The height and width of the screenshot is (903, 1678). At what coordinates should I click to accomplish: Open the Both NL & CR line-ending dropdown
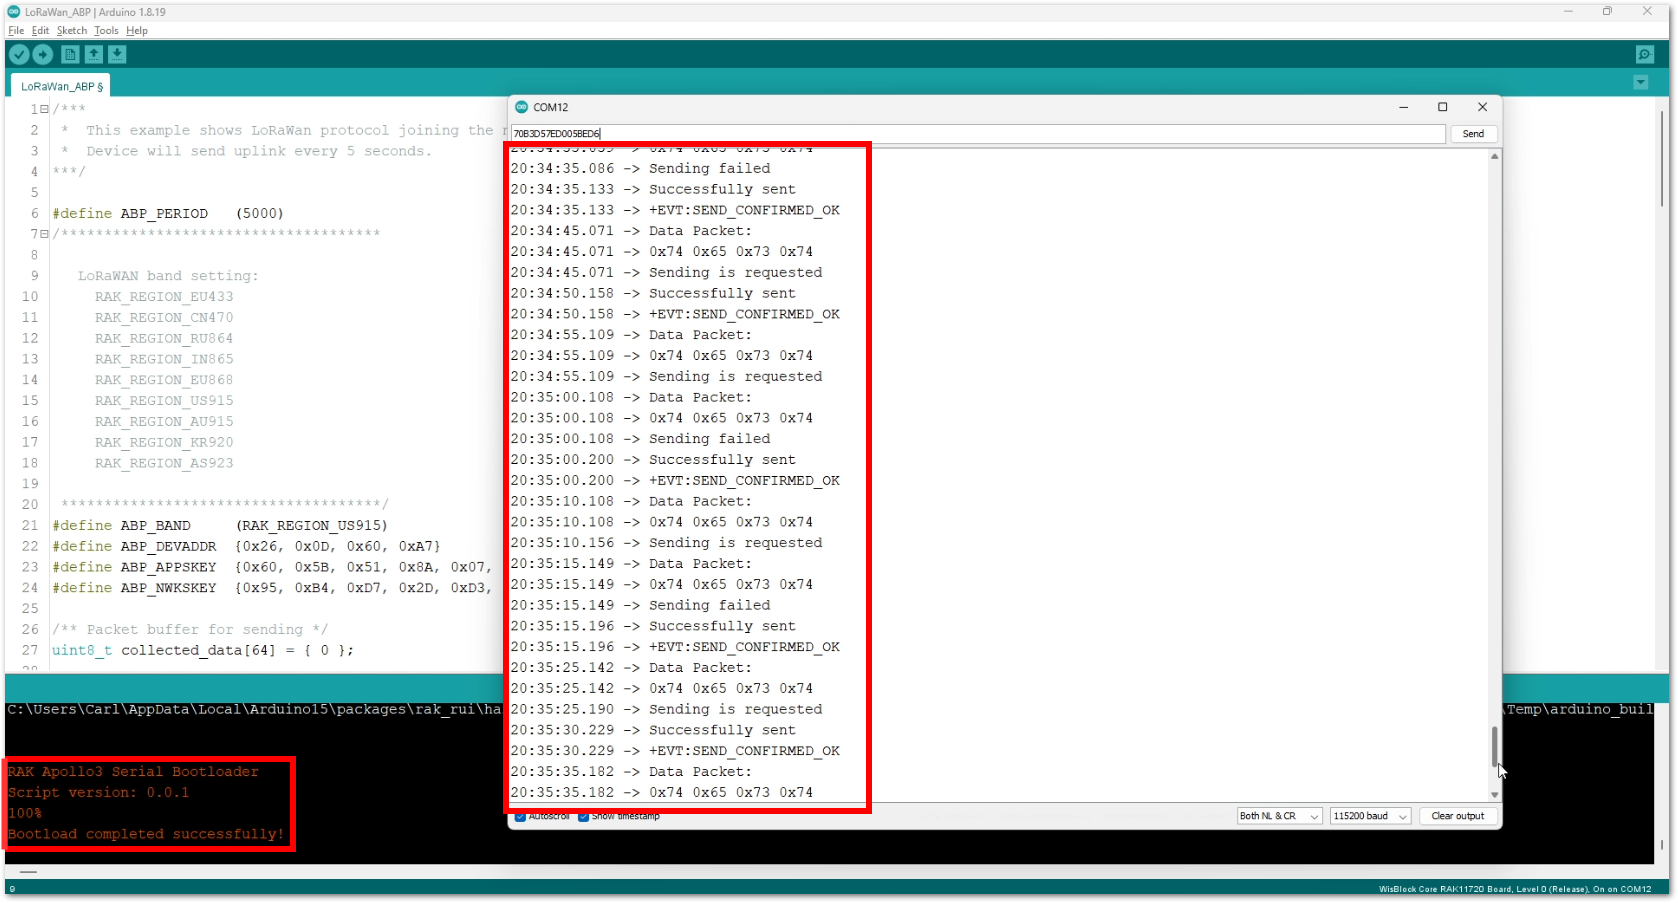click(x=1279, y=816)
